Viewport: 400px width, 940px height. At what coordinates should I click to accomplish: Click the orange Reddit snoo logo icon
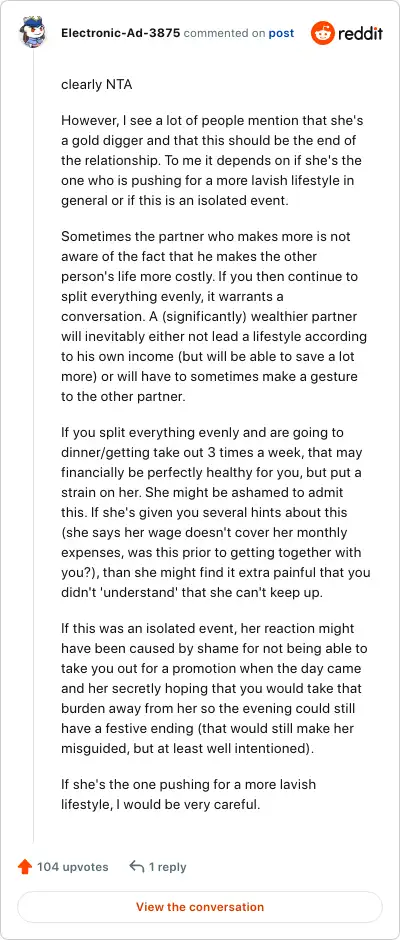tap(323, 33)
